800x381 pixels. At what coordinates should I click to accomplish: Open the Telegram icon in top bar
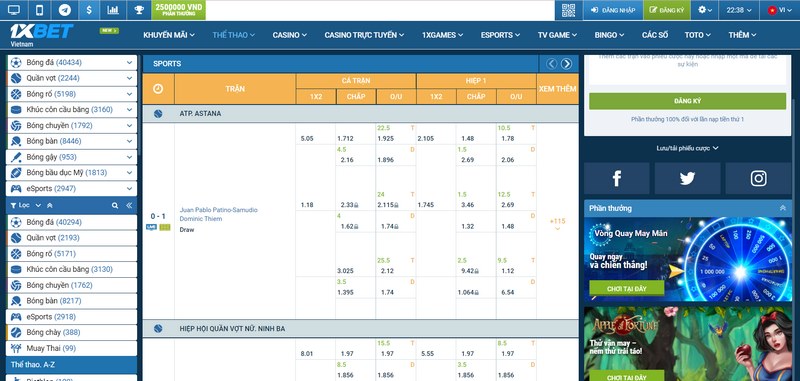click(64, 10)
